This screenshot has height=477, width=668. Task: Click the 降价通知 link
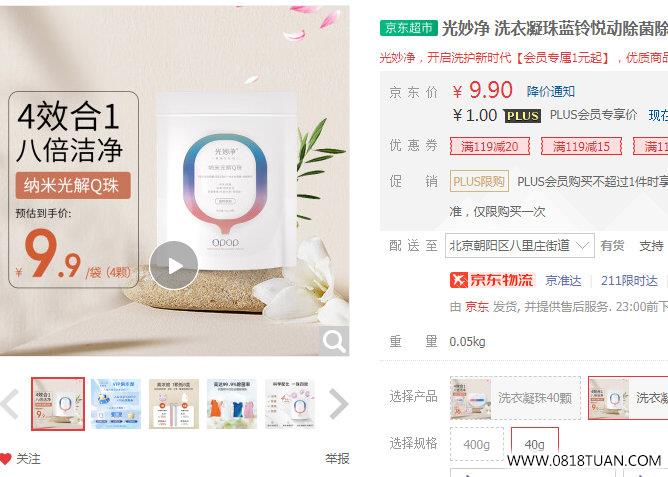(551, 91)
